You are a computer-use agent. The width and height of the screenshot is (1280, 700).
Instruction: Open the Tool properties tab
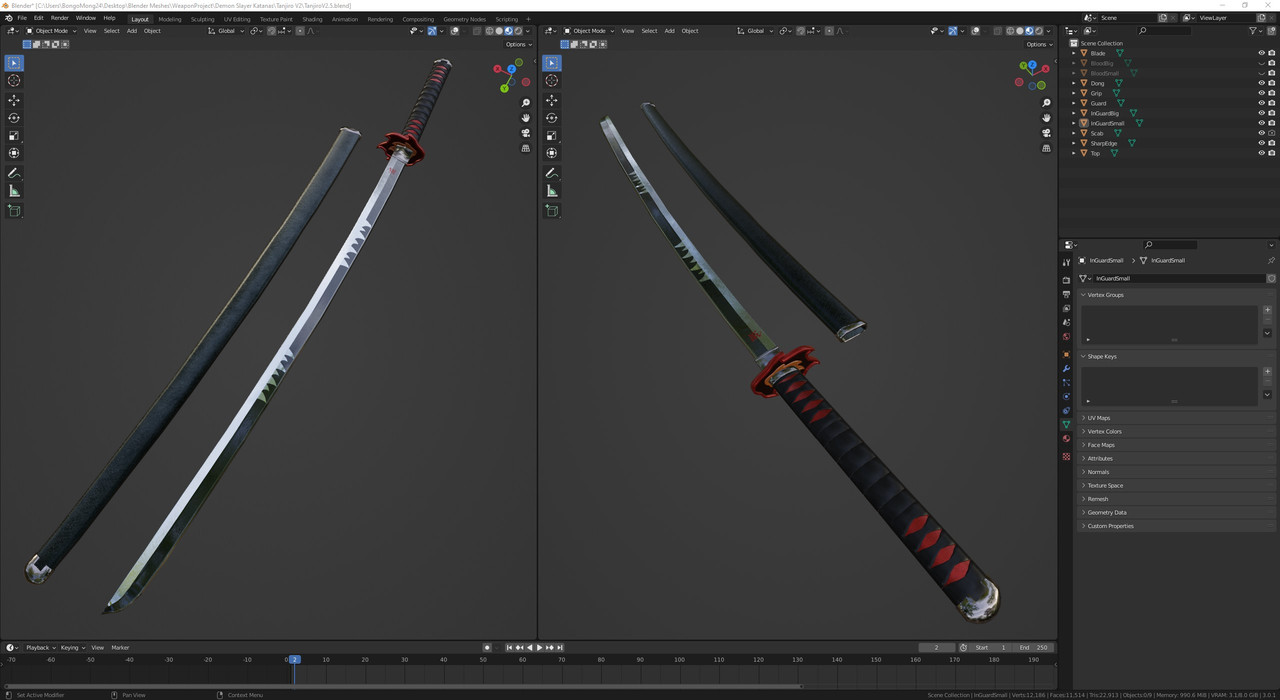[x=1066, y=262]
